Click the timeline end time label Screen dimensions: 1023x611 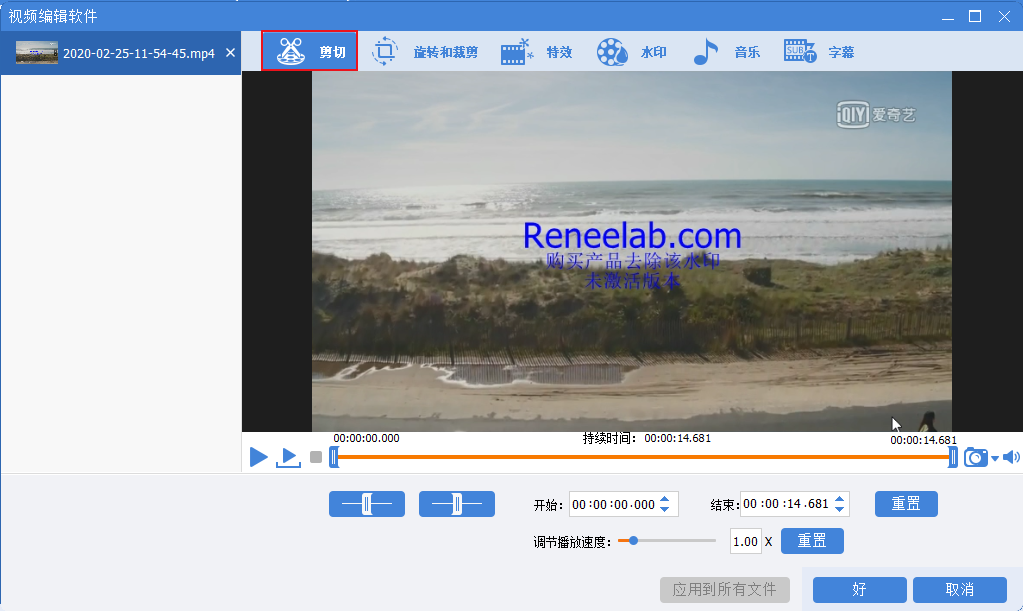point(923,440)
